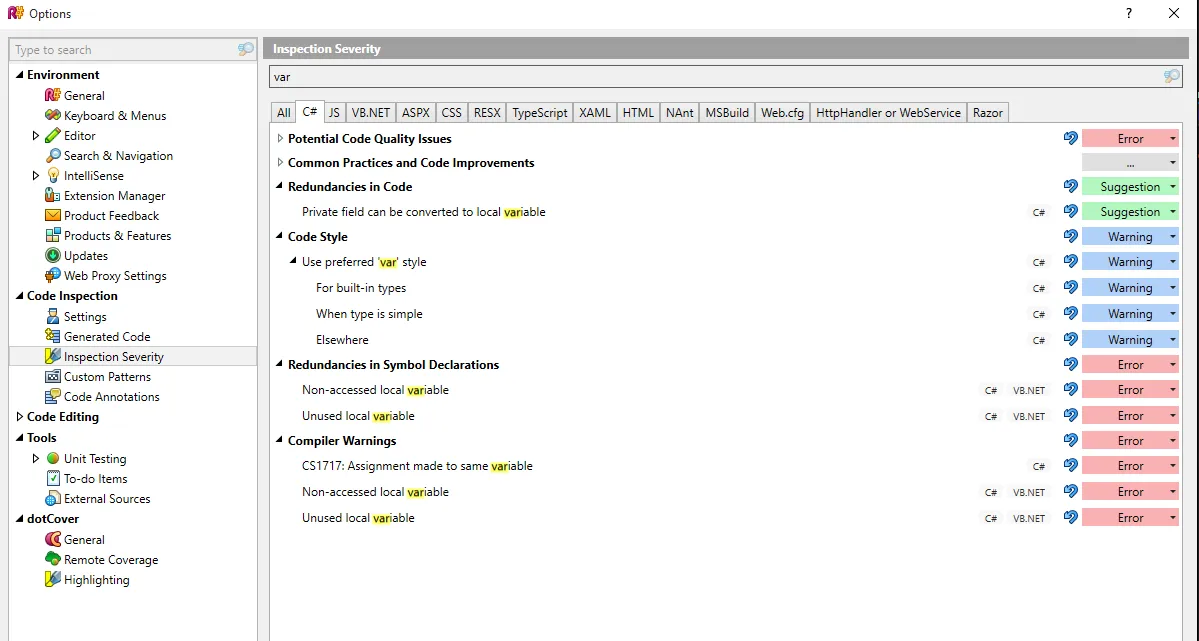Select 'CS1717: Assignment made to same variable'
Image resolution: width=1199 pixels, height=641 pixels.
(x=418, y=466)
